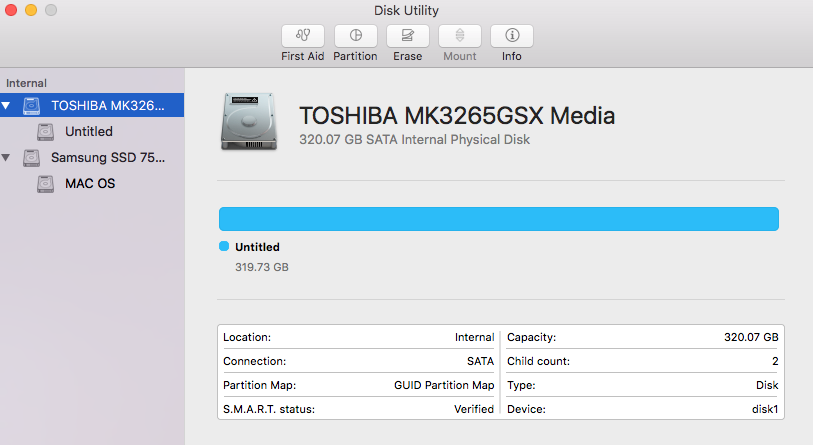Collapse the Samsung SSD disclosure triangle
The image size is (813, 445).
click(x=8, y=158)
